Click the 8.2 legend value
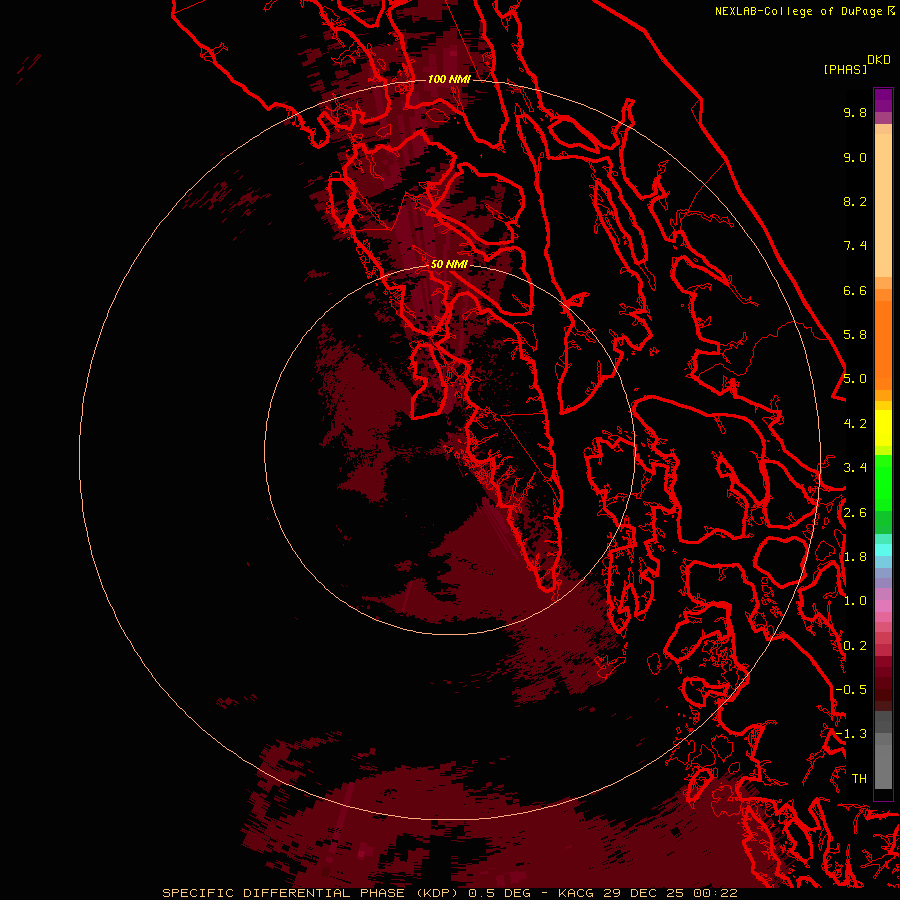900x900 pixels. click(855, 201)
